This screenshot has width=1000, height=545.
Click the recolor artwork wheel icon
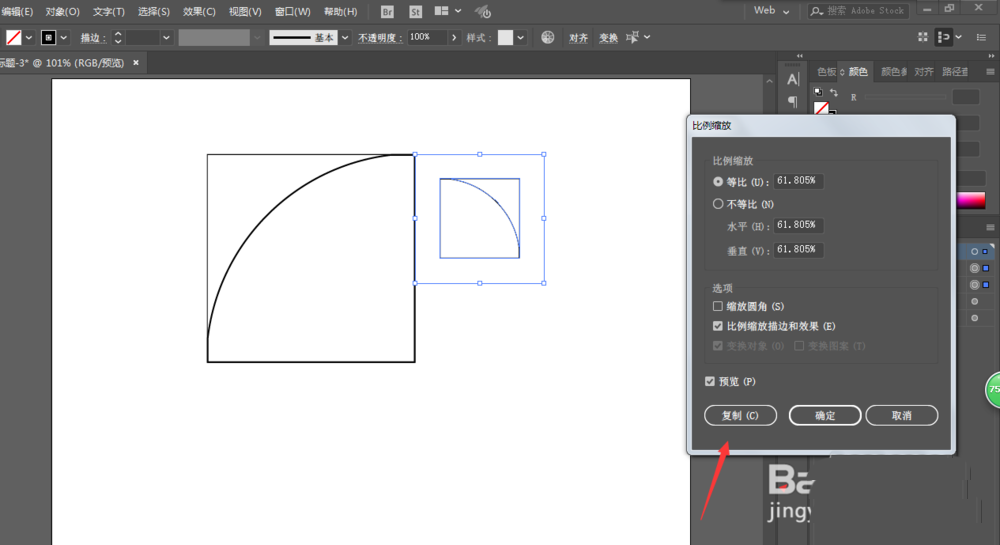click(547, 37)
